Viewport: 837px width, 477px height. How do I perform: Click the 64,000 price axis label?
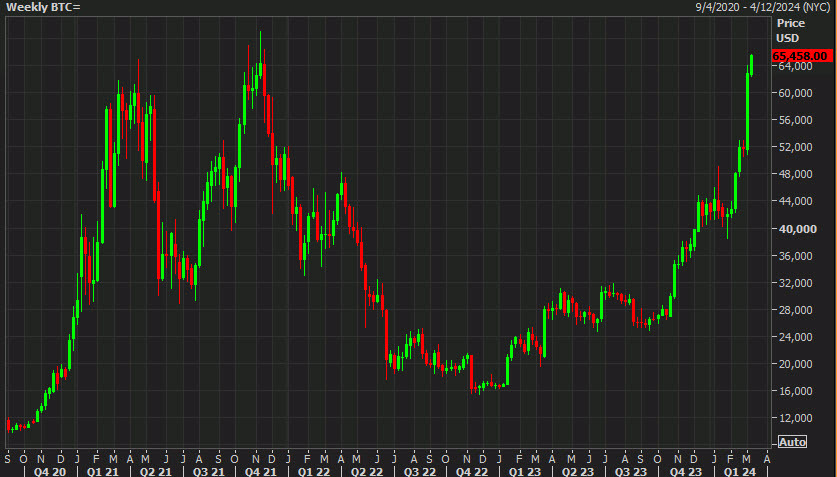[x=795, y=66]
